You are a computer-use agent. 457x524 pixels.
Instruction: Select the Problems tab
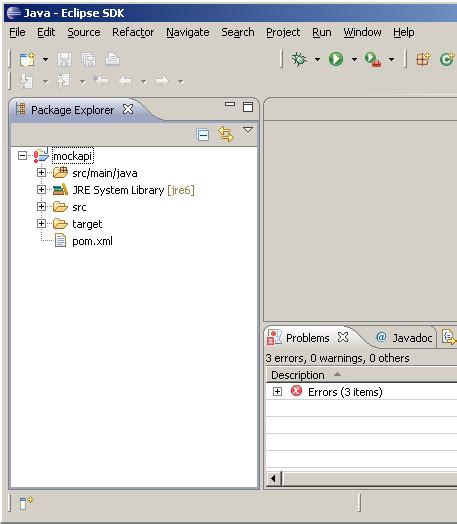click(308, 338)
